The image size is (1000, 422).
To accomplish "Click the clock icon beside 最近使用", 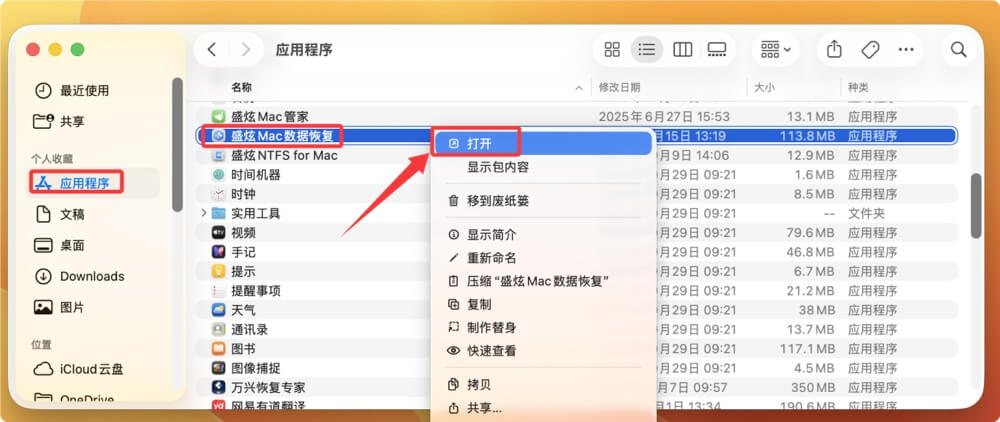I will [43, 91].
